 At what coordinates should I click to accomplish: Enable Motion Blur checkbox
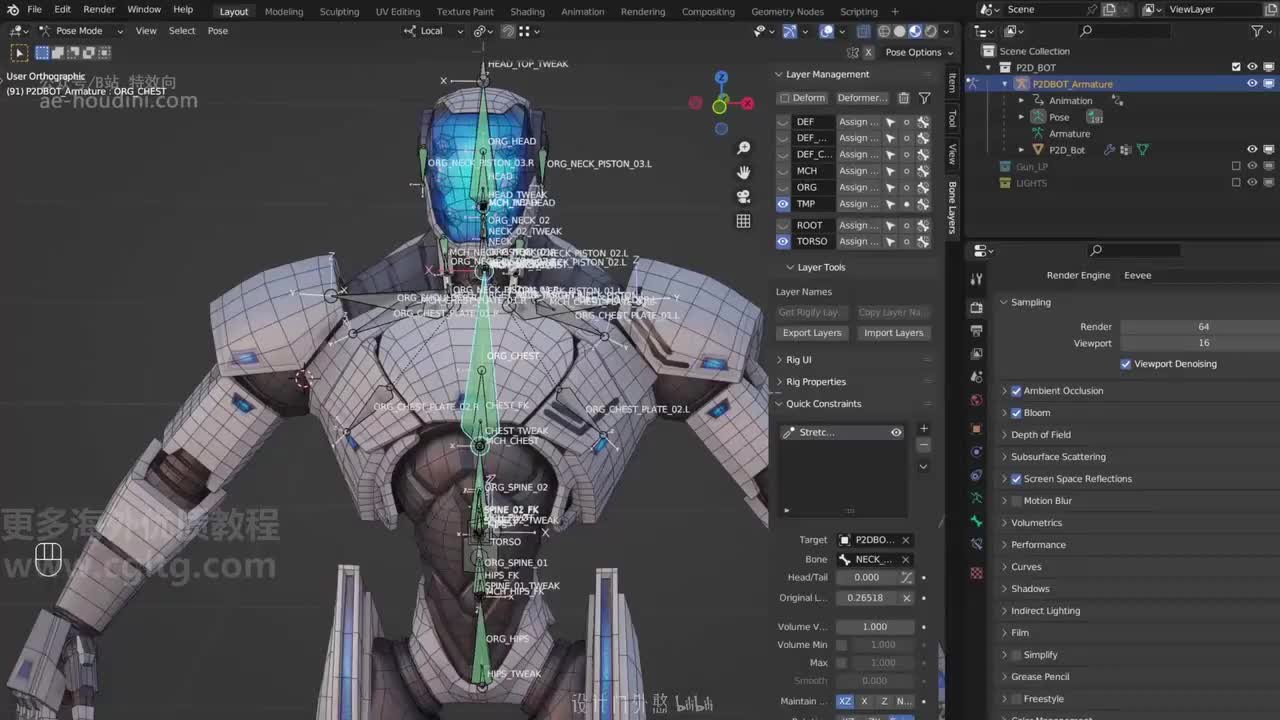pos(1016,501)
